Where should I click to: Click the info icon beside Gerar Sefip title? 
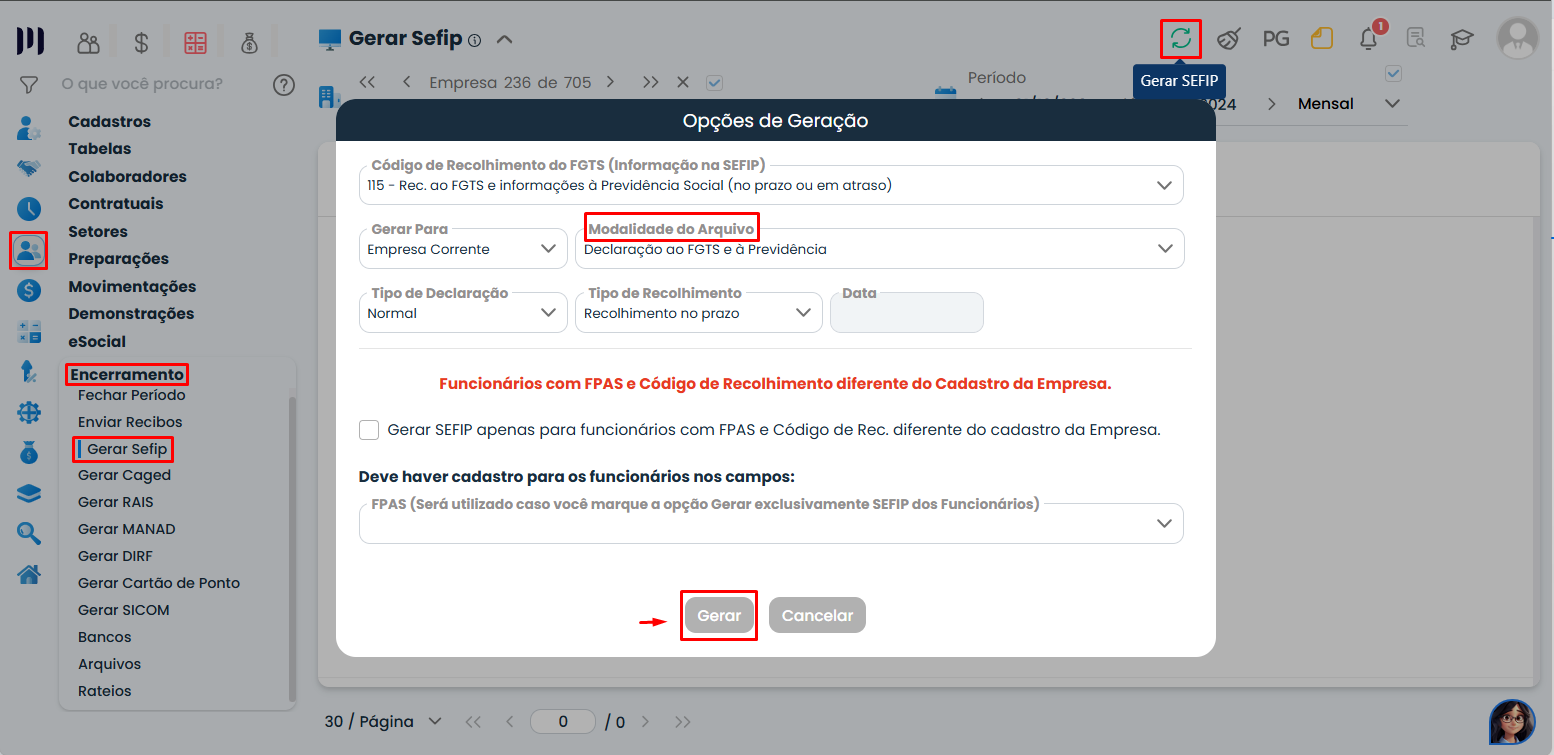pyautogui.click(x=475, y=41)
